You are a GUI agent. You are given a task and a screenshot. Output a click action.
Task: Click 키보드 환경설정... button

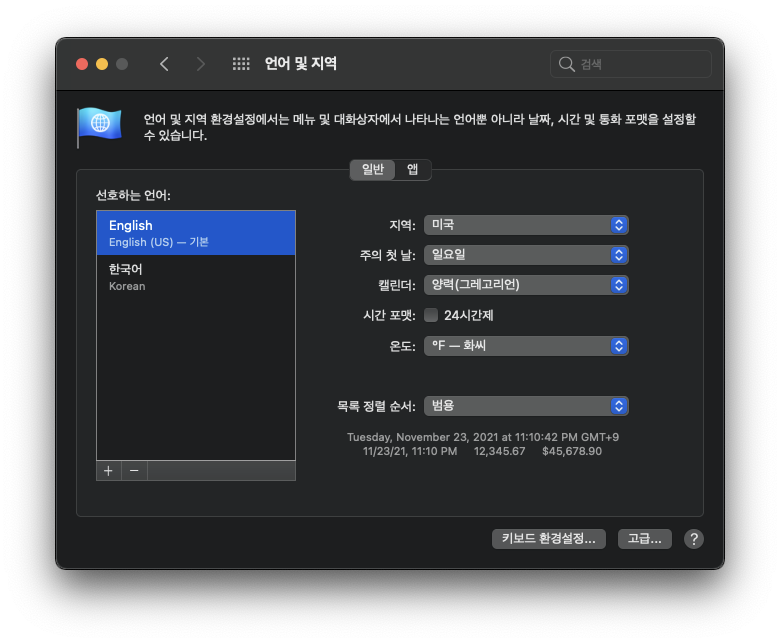[549, 539]
